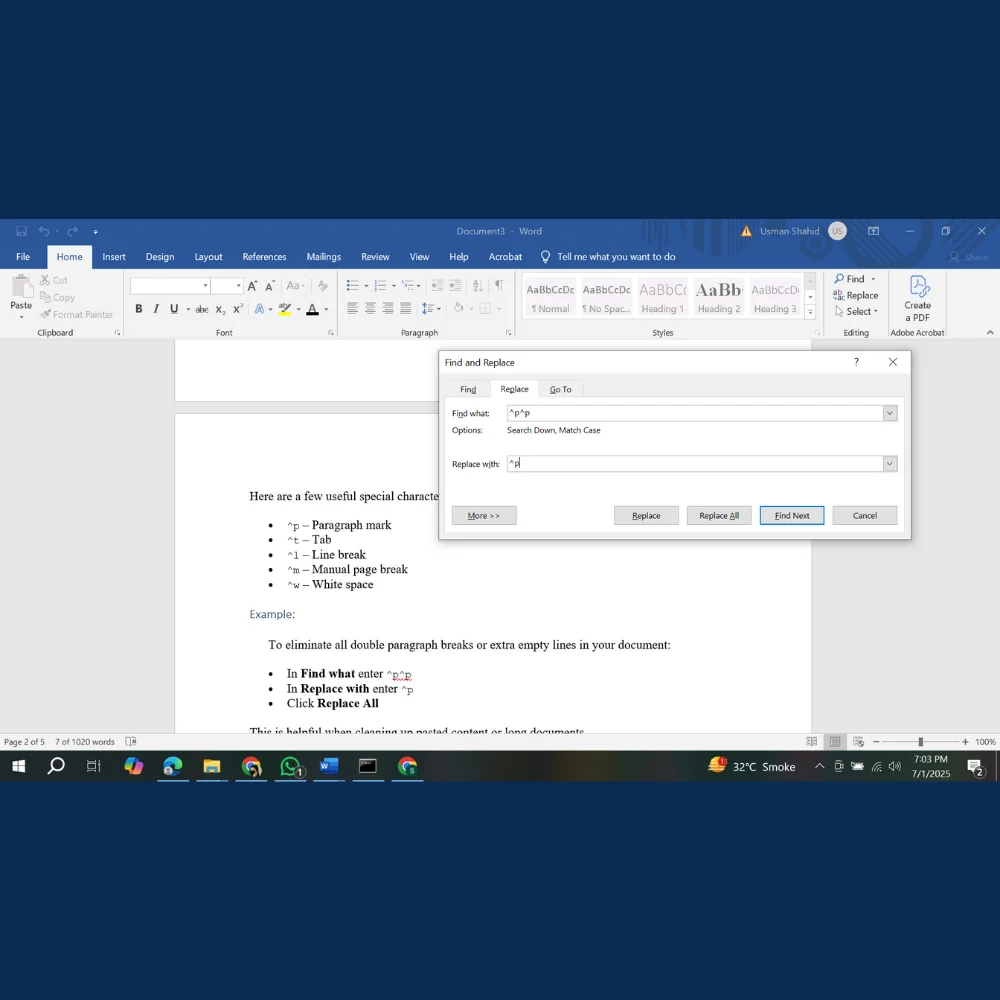1000x1000 pixels.
Task: Open font color dropdown arrow
Action: [326, 309]
